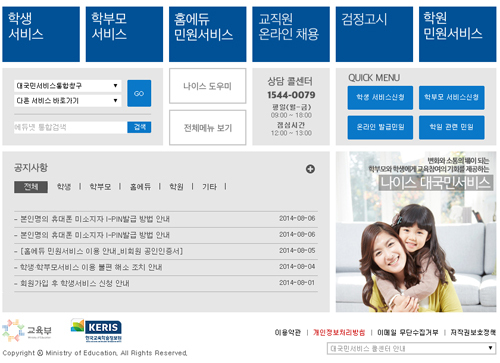Open the 학원 민원서비스 tile

tap(458, 34)
